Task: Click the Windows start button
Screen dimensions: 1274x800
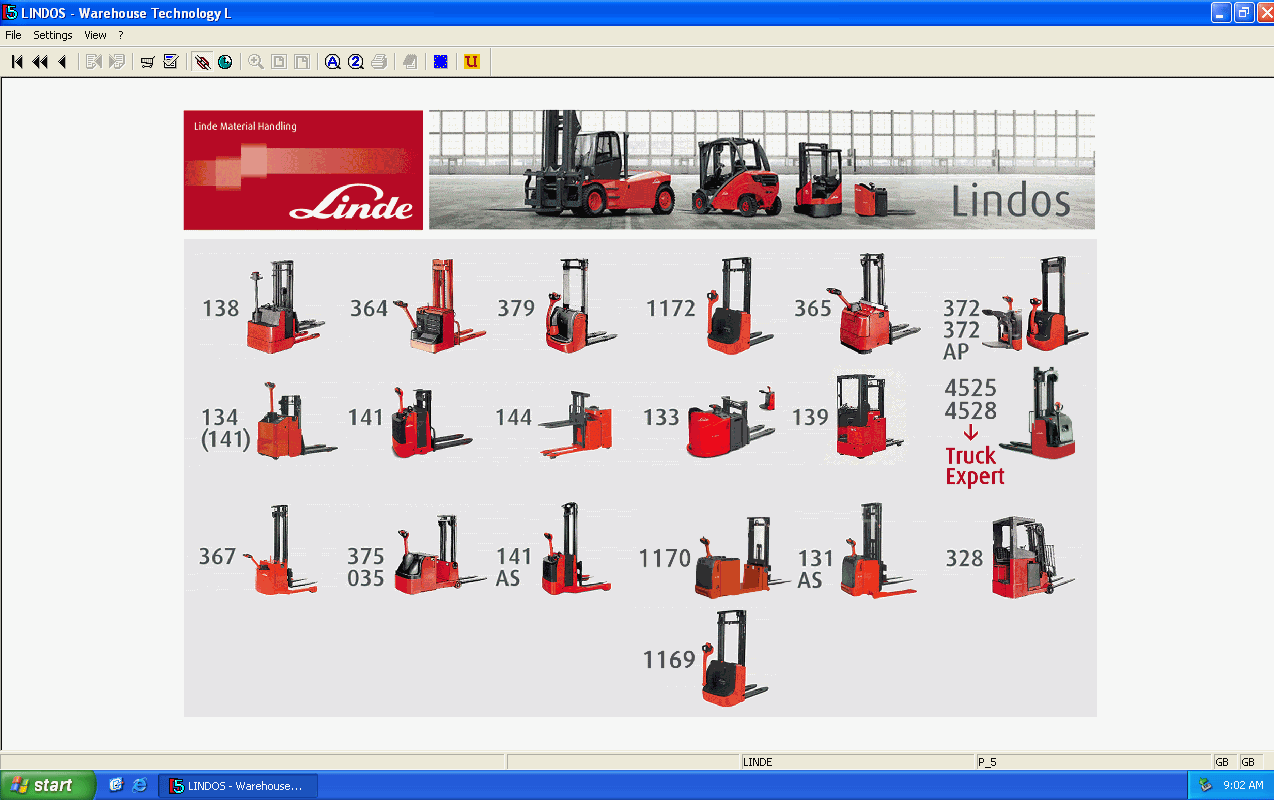Action: [x=46, y=785]
